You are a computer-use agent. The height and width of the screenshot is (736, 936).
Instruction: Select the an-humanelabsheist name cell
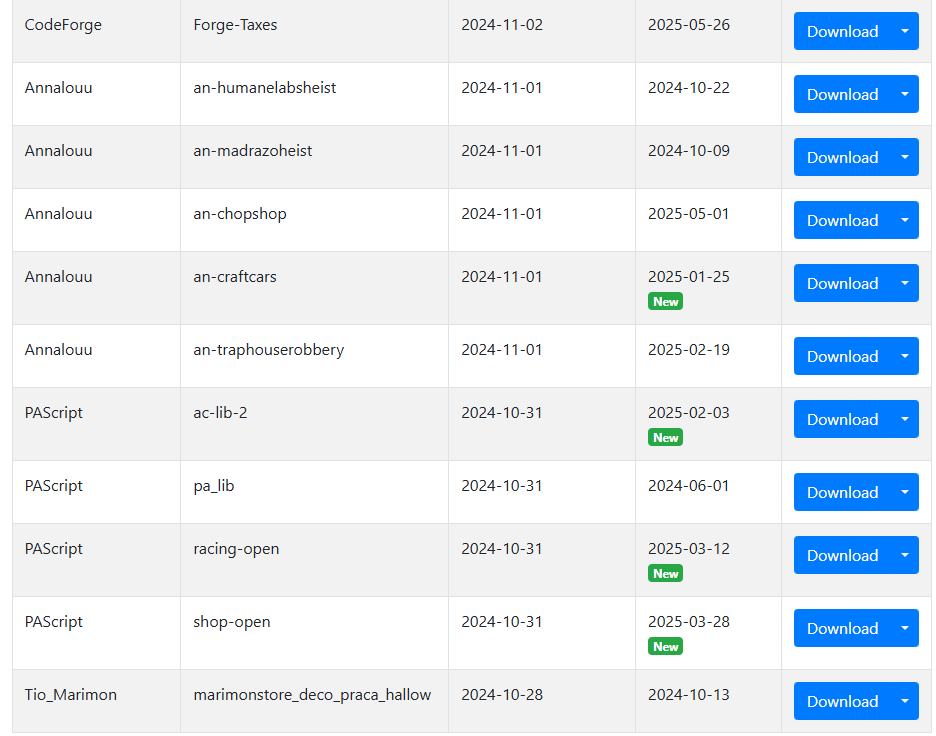pos(315,94)
